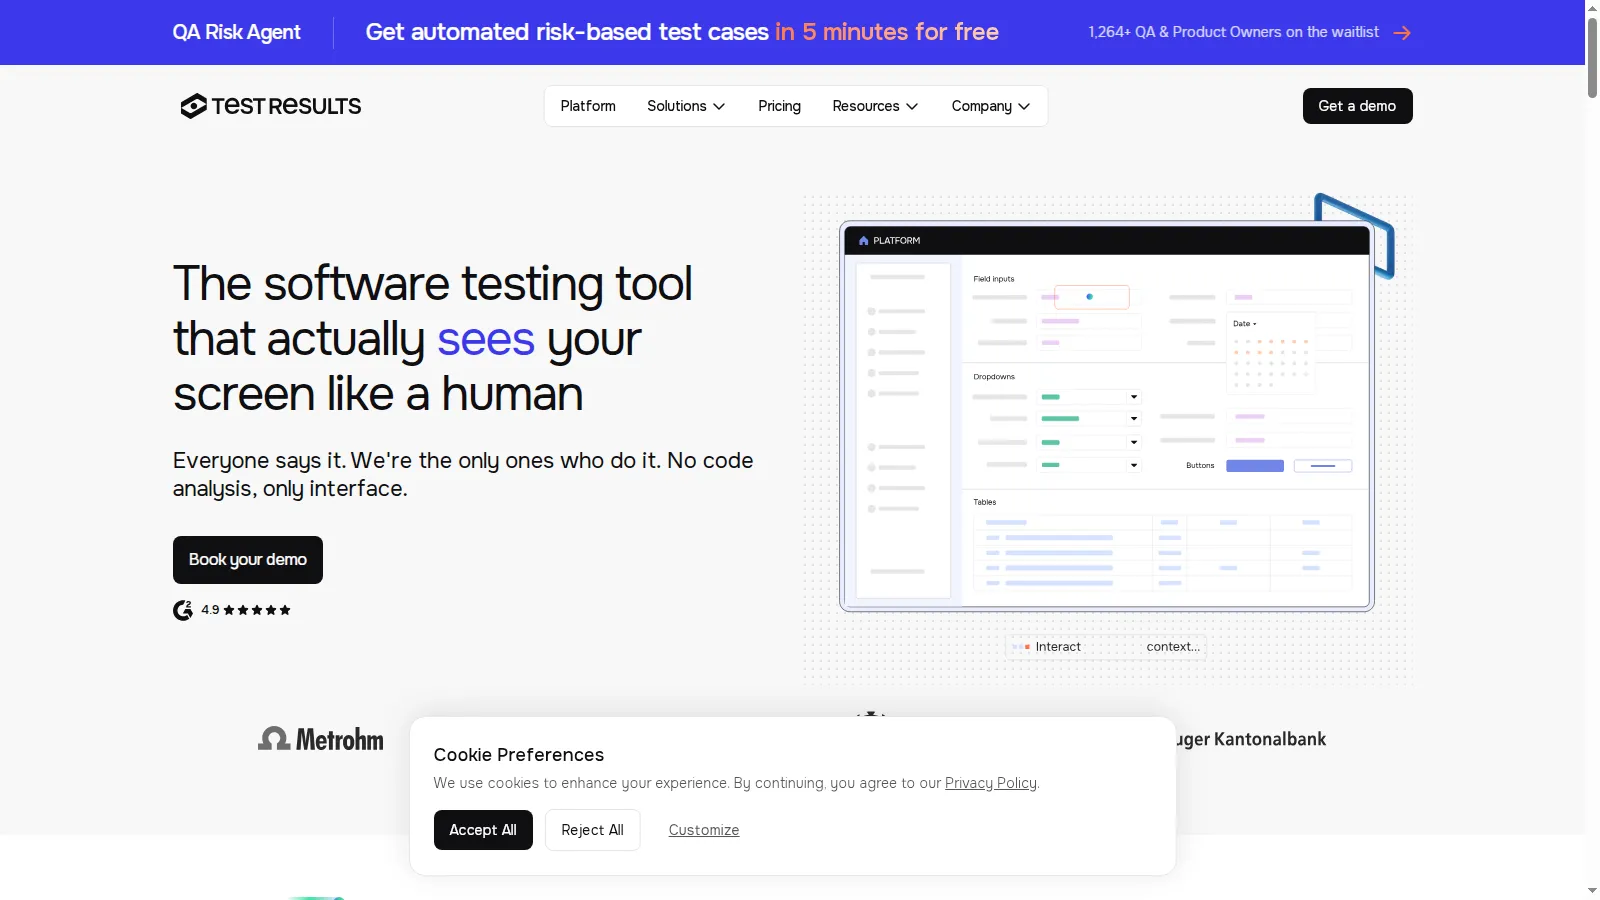Click the 4.9 five-star rating

[246, 610]
